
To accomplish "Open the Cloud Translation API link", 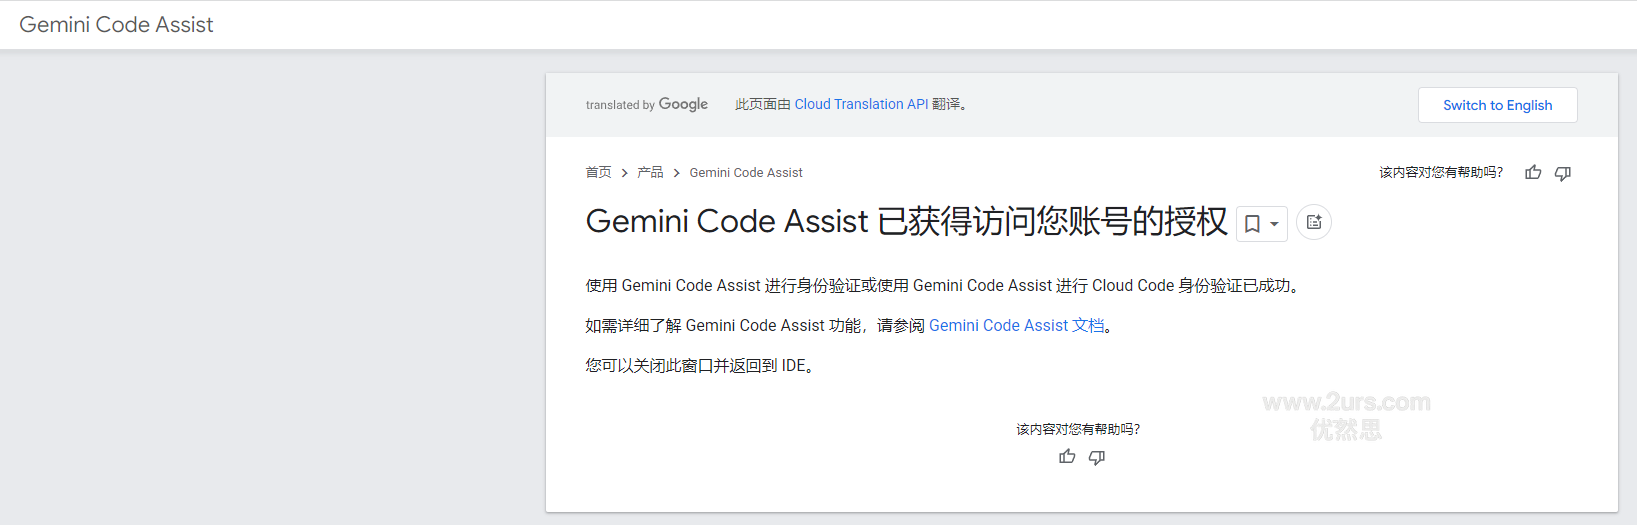I will pyautogui.click(x=861, y=104).
